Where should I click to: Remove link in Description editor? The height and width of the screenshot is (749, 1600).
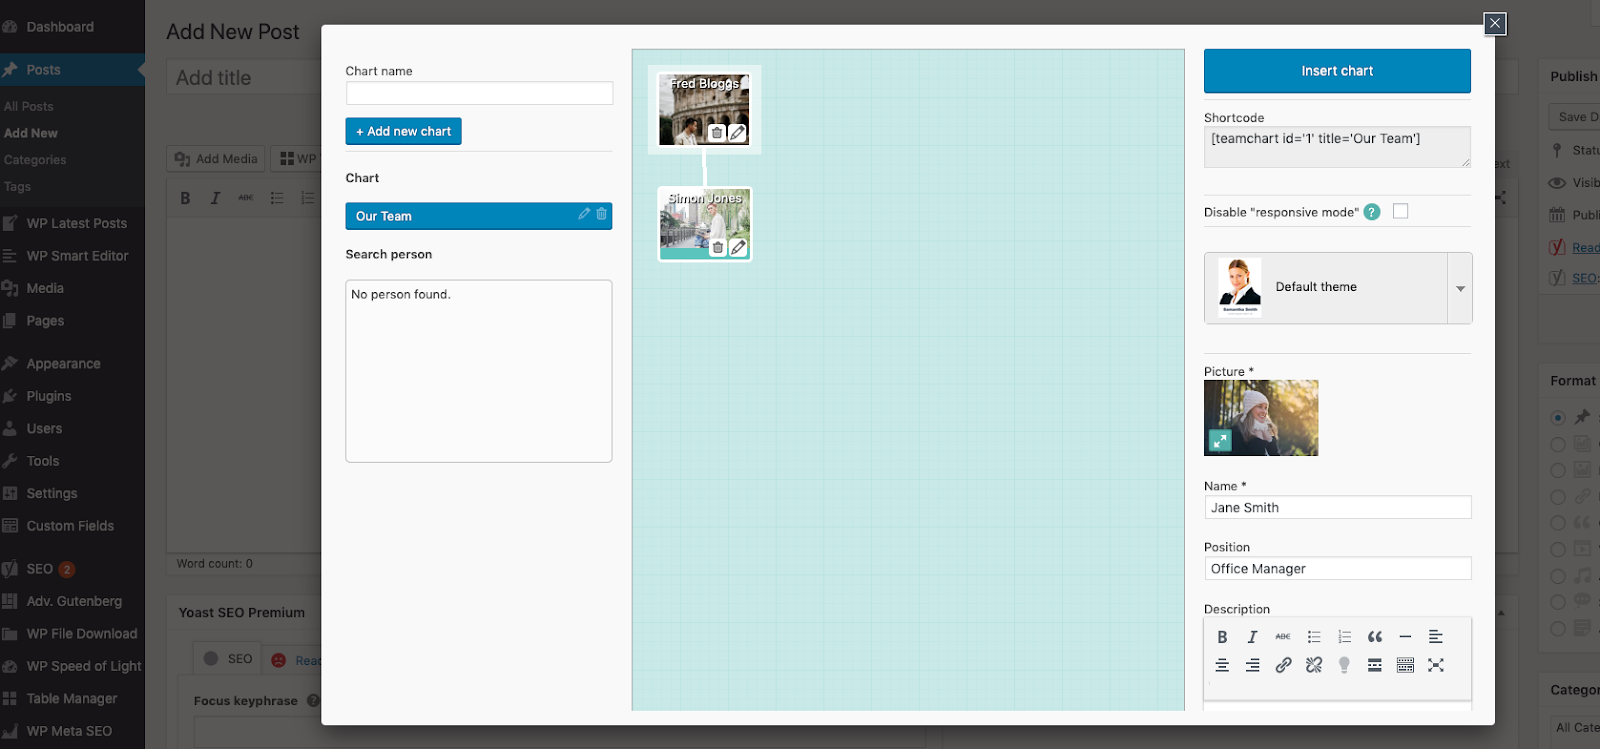[x=1314, y=665]
